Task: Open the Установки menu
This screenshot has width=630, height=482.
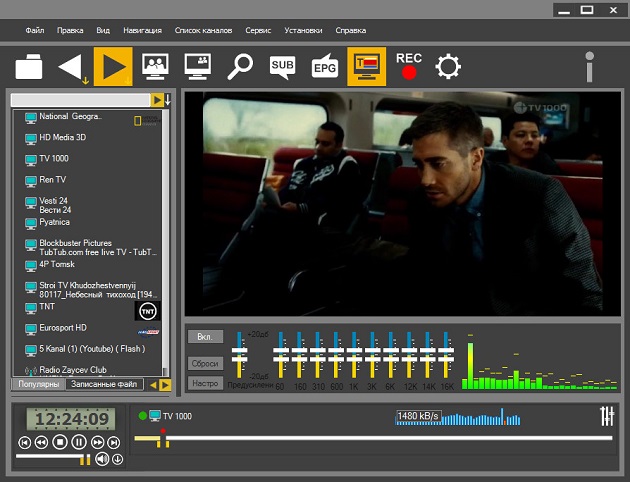Action: coord(303,31)
